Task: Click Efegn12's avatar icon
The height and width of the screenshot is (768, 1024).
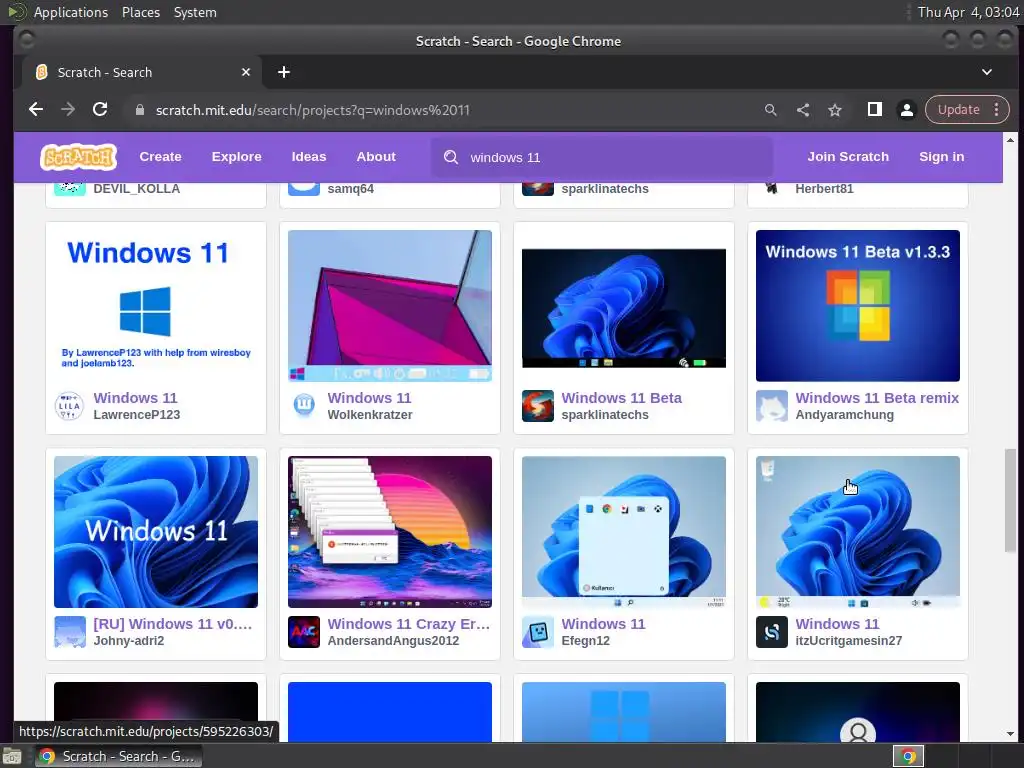Action: pos(537,632)
